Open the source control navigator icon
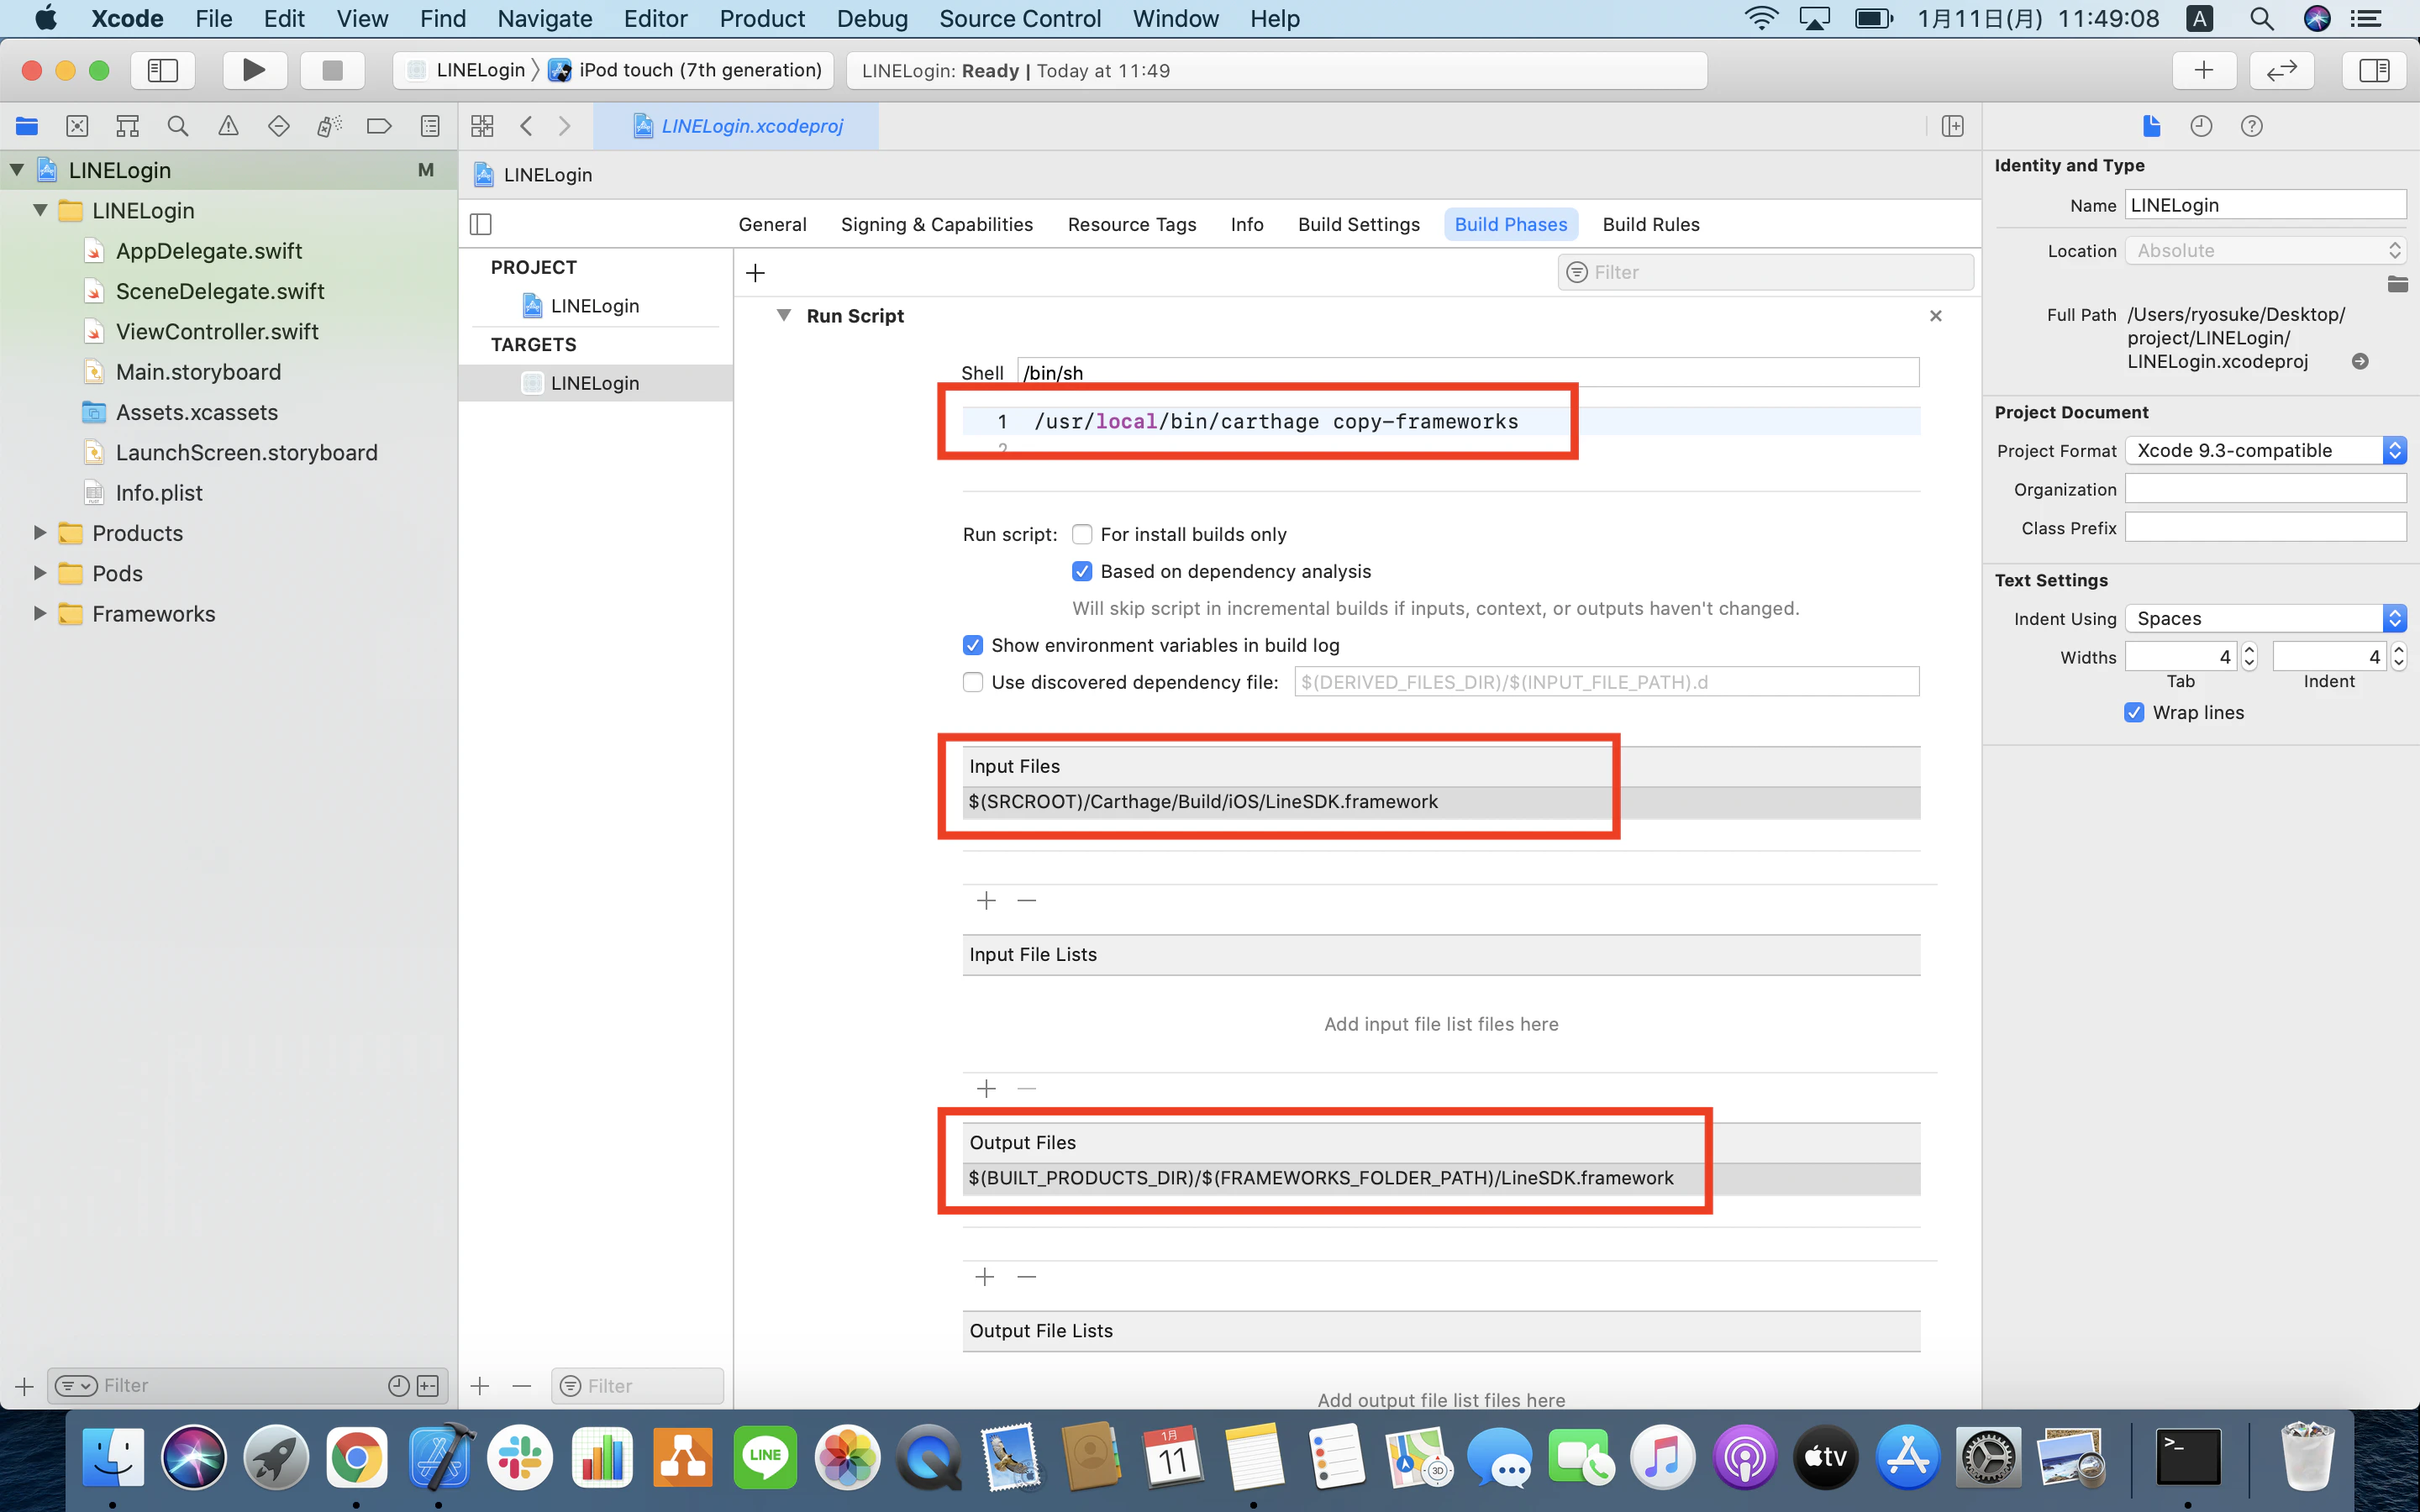 (x=77, y=126)
